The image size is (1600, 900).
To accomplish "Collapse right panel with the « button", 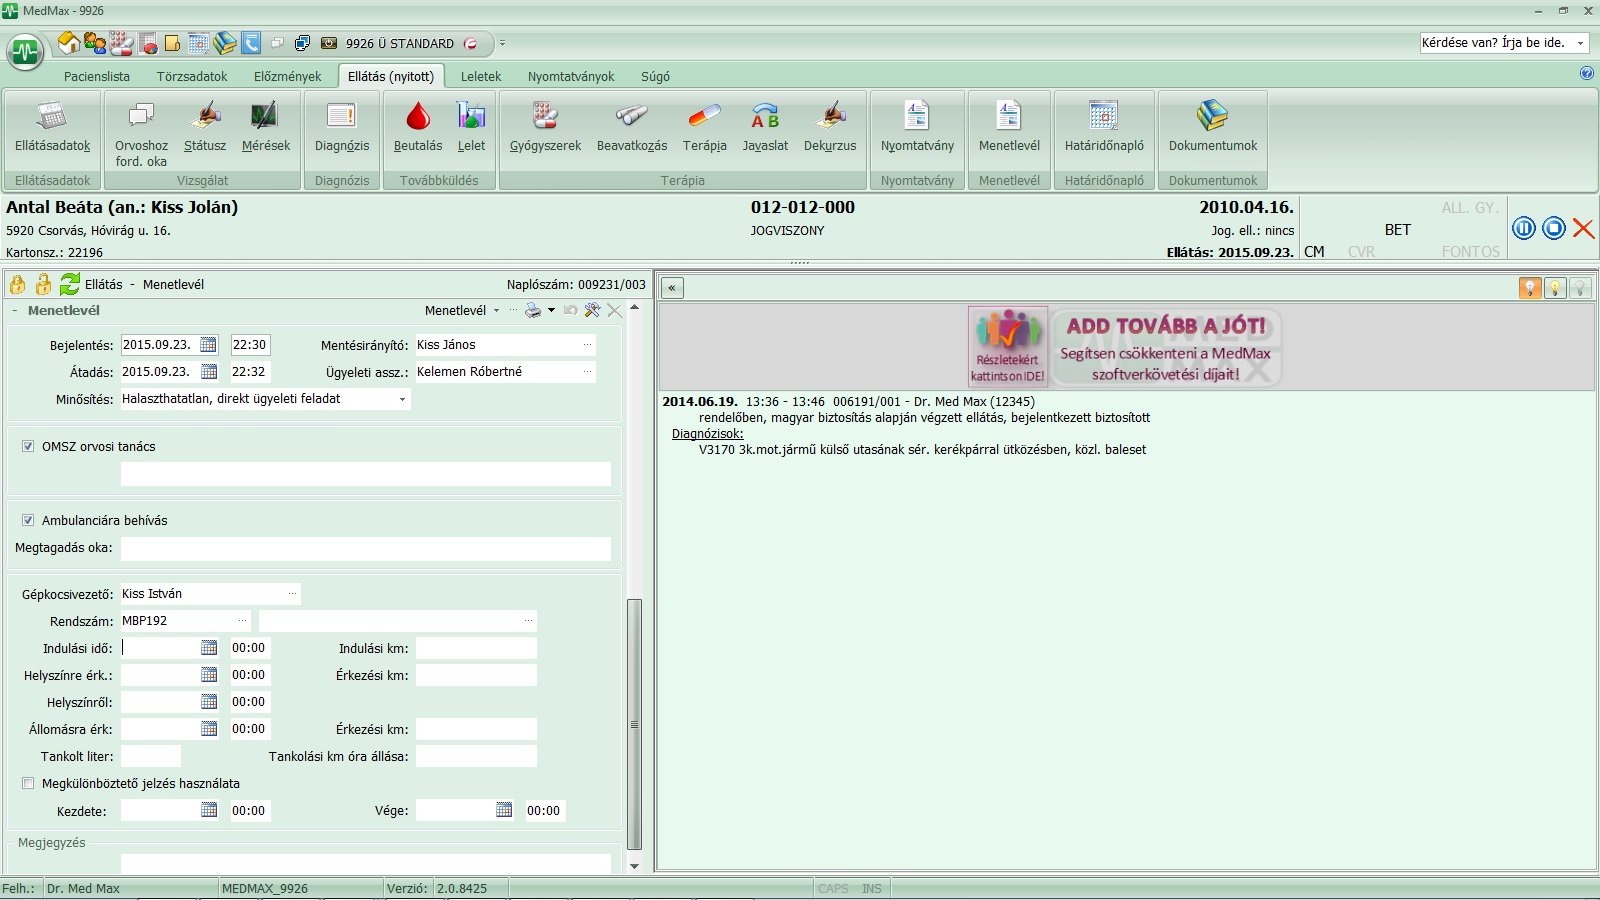I will (x=672, y=288).
